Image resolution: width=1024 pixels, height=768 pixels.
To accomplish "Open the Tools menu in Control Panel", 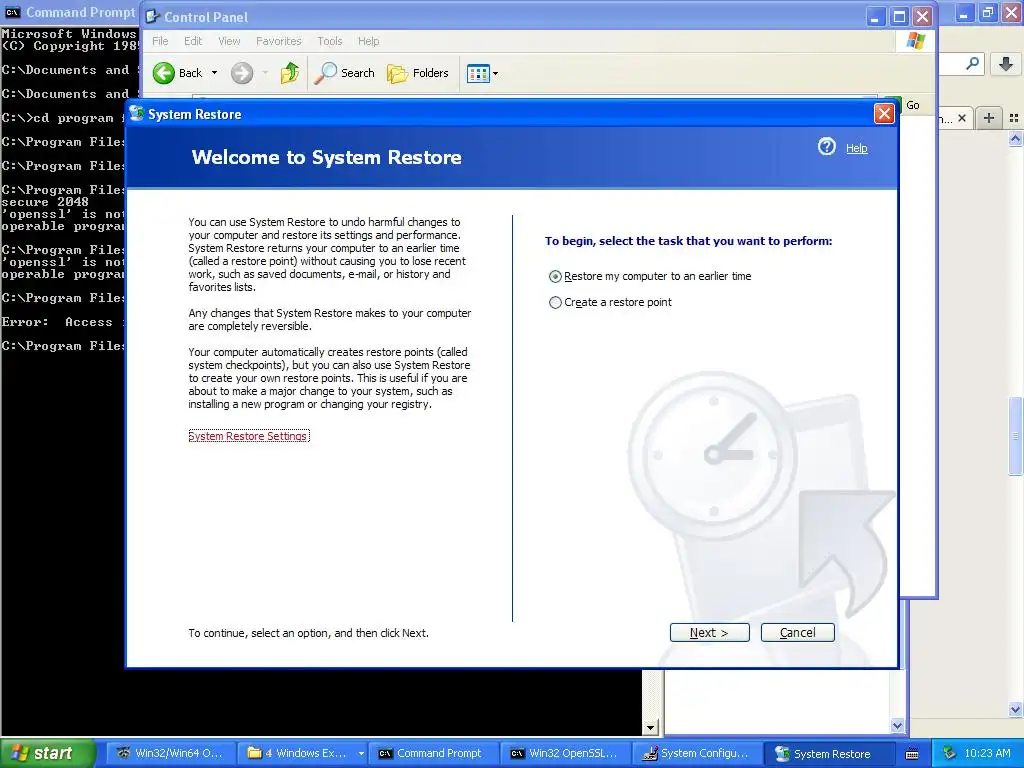I will [x=330, y=41].
